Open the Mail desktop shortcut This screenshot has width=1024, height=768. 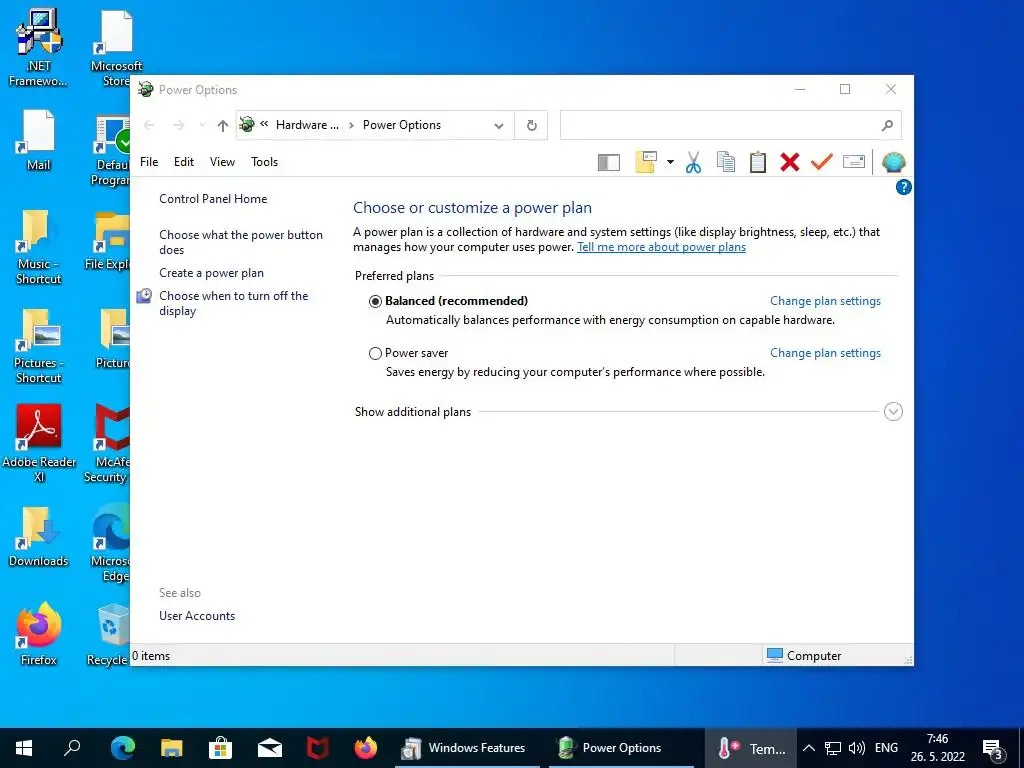coord(39,140)
